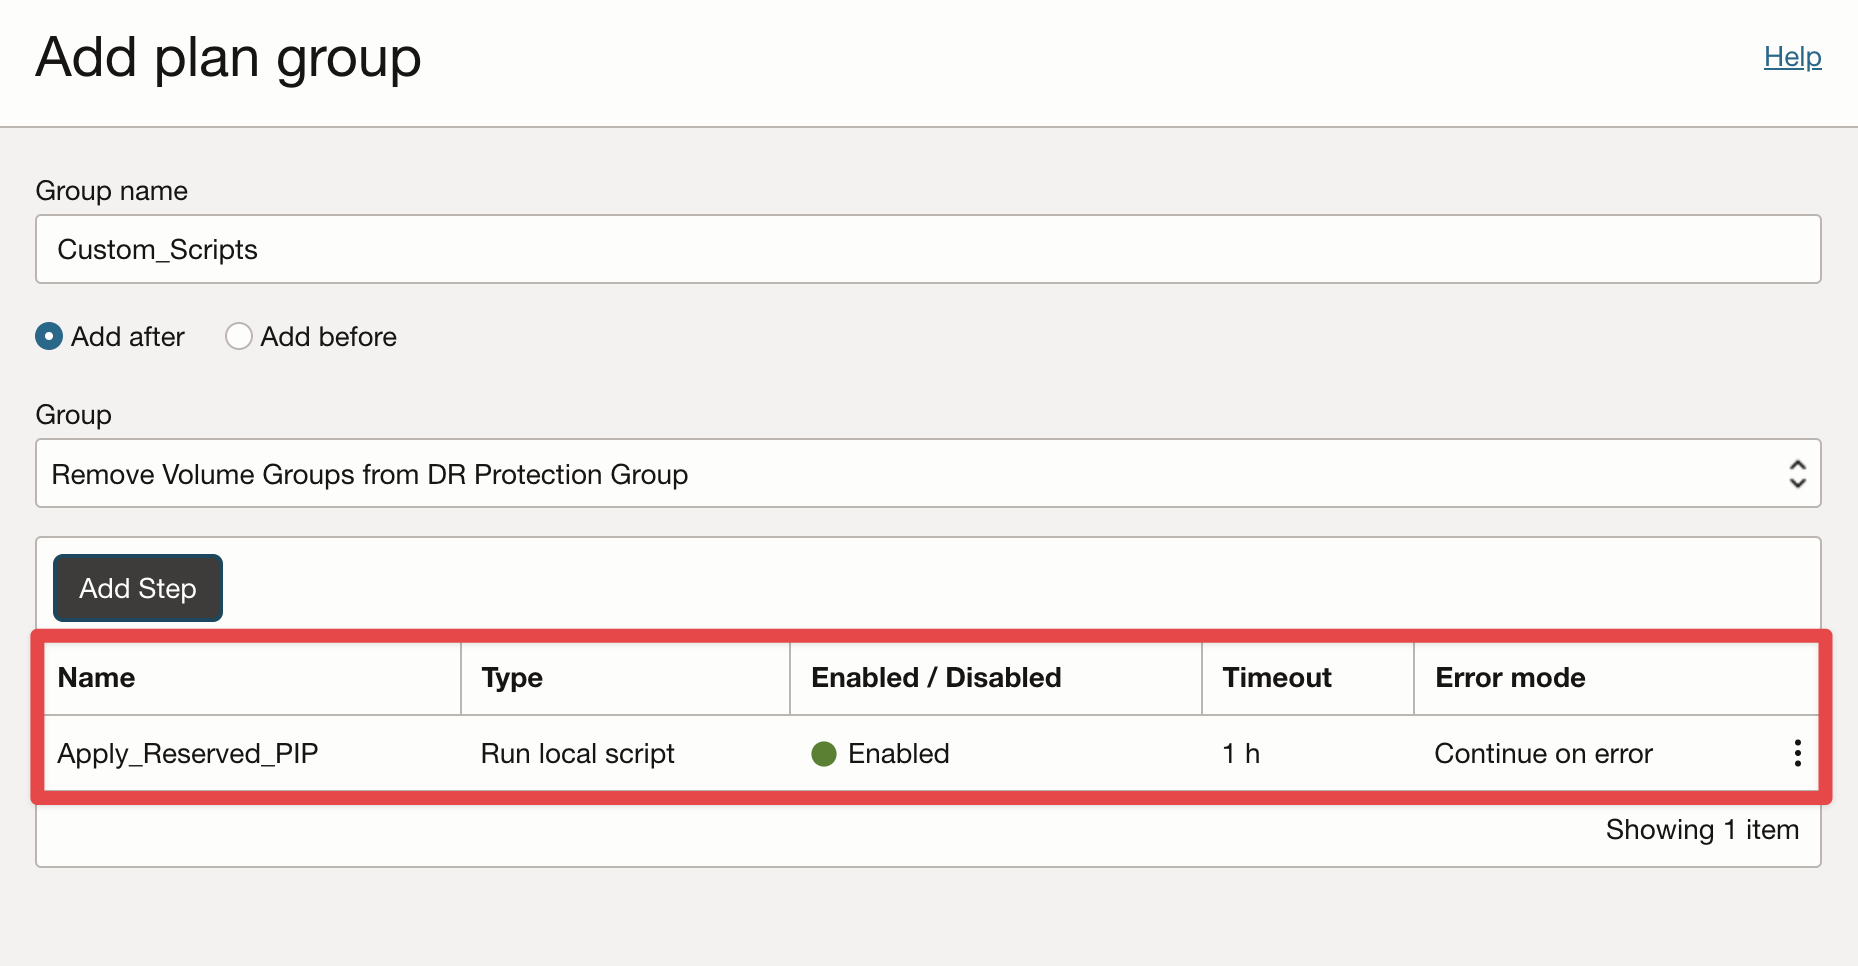Image resolution: width=1858 pixels, height=966 pixels.
Task: Click the Continue on error cell
Action: (1543, 754)
